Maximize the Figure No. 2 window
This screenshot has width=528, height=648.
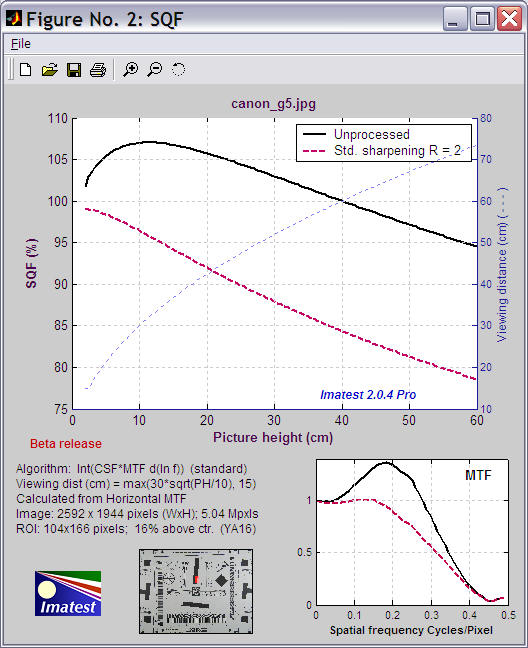pos(482,19)
